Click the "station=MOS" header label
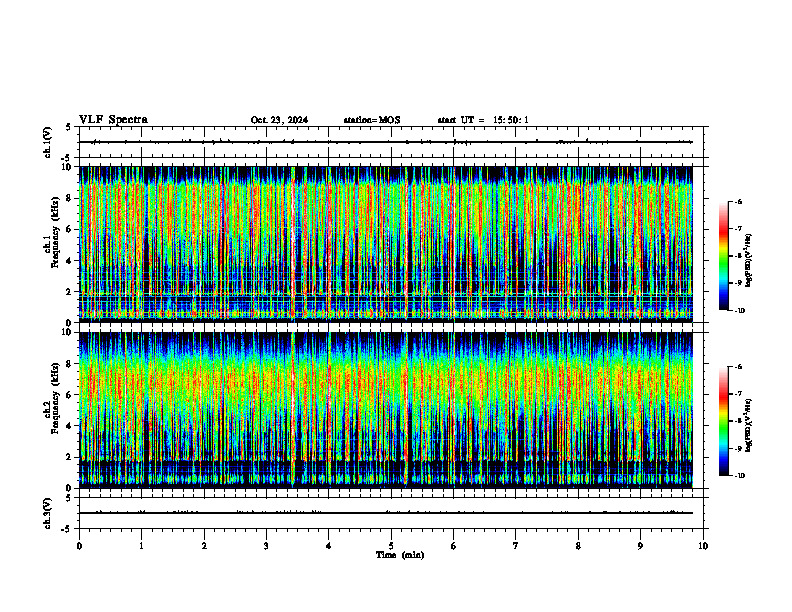 click(372, 120)
